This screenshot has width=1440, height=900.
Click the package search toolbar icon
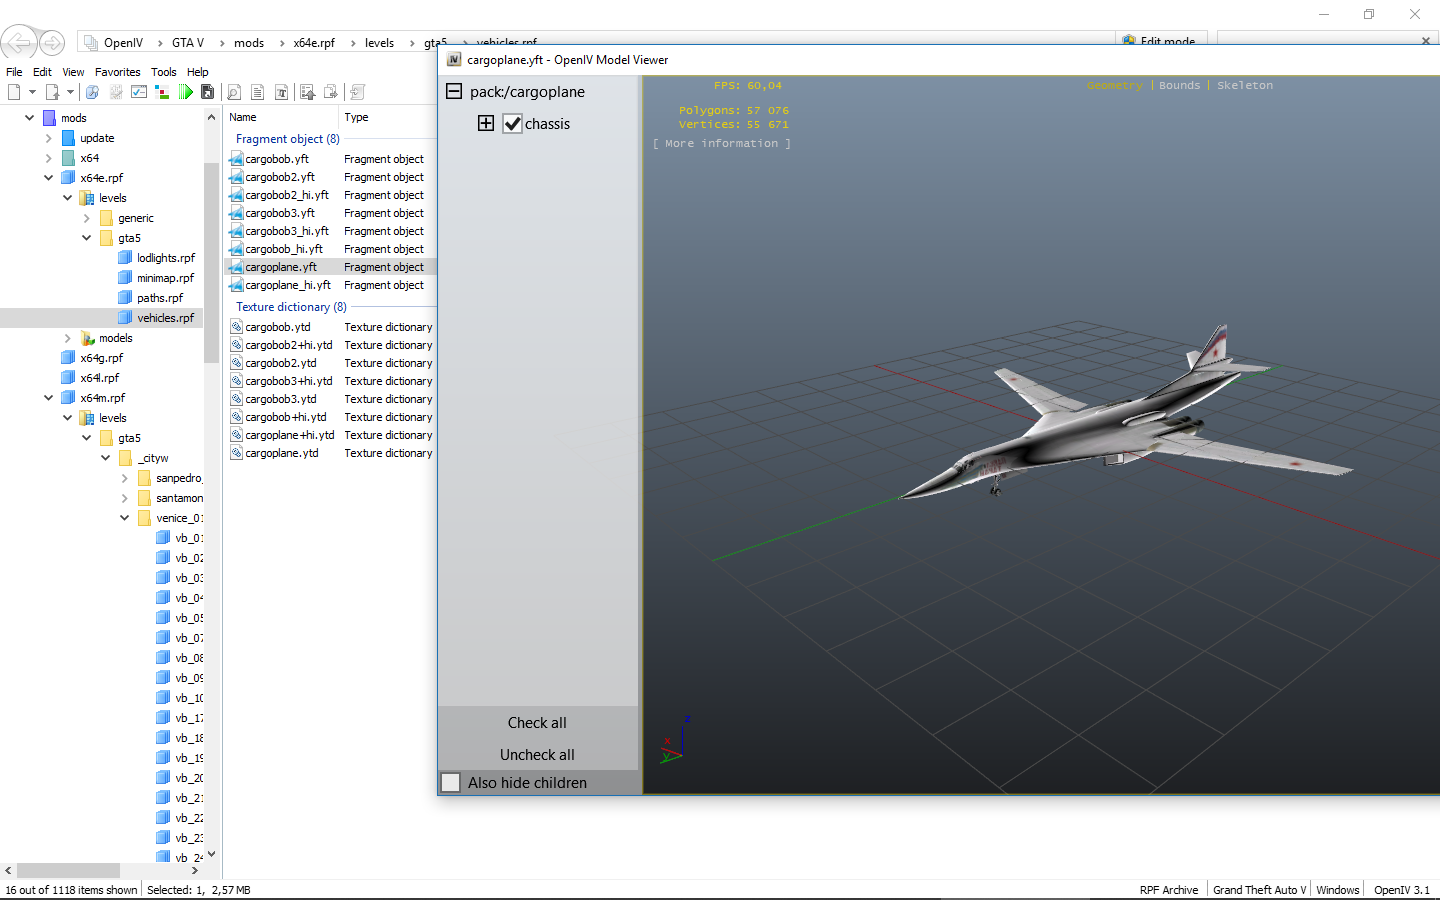(92, 92)
